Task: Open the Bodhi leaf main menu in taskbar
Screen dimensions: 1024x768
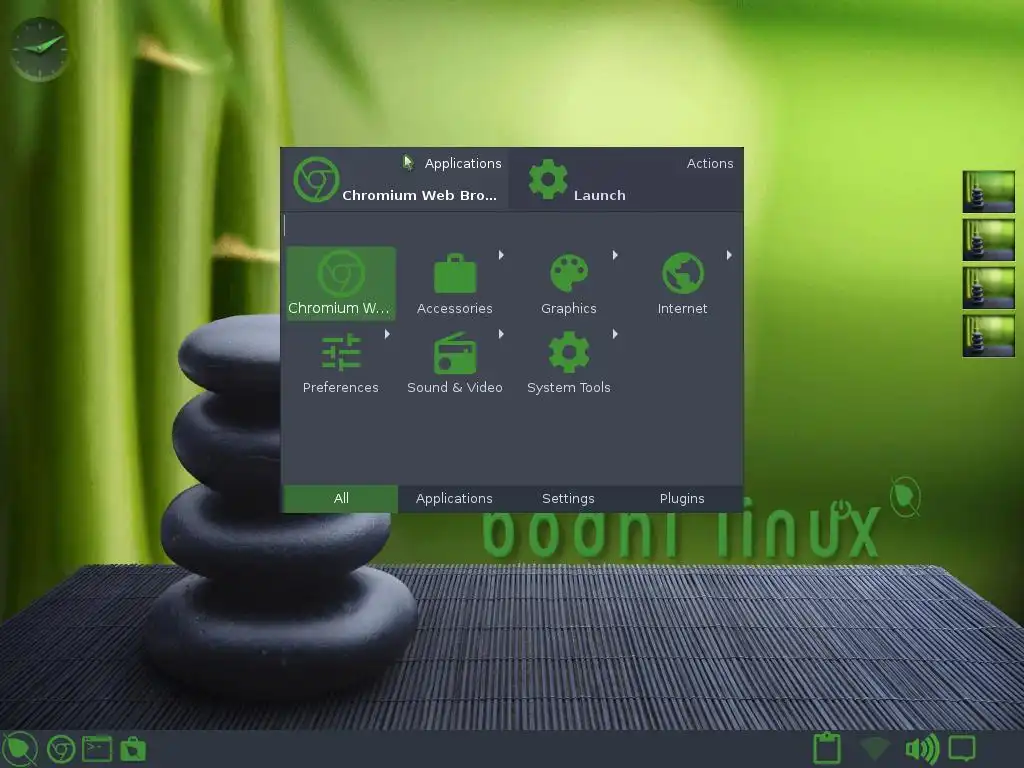Action: pos(20,749)
